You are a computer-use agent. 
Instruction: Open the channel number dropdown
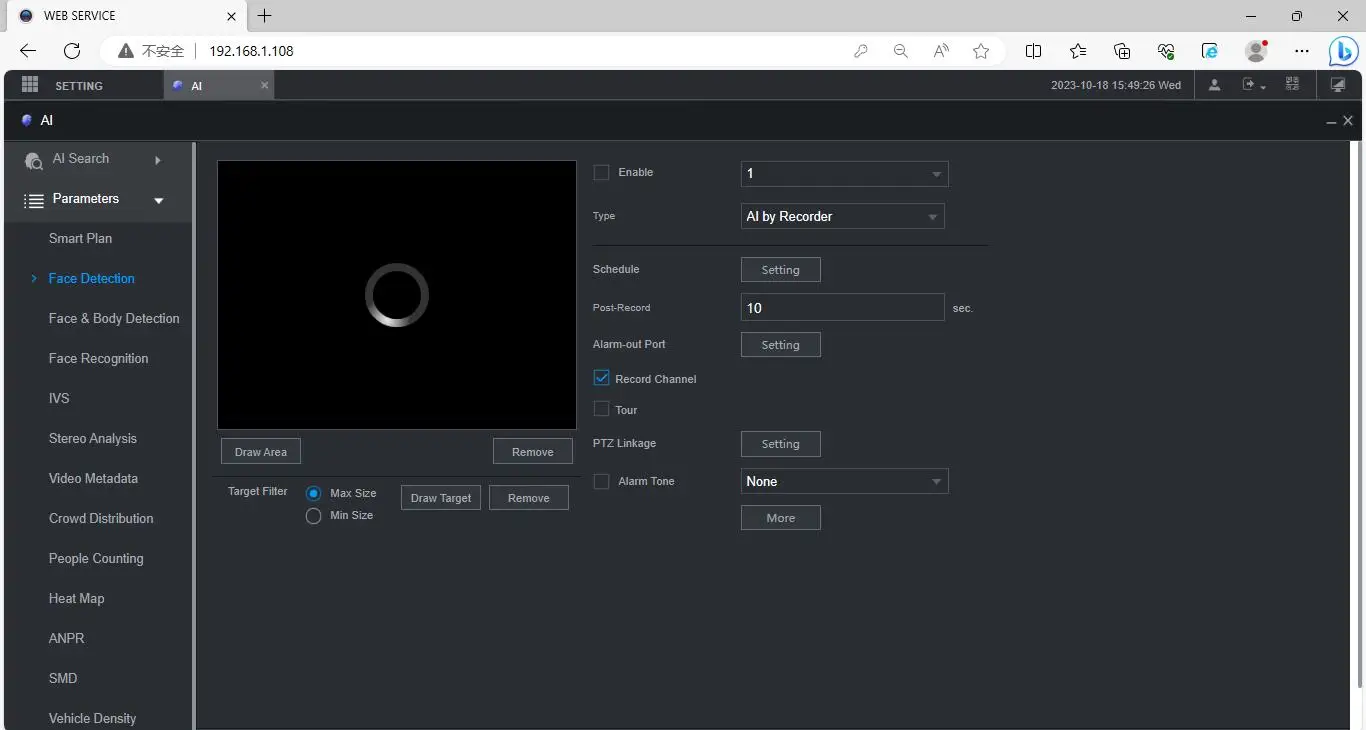(x=844, y=174)
